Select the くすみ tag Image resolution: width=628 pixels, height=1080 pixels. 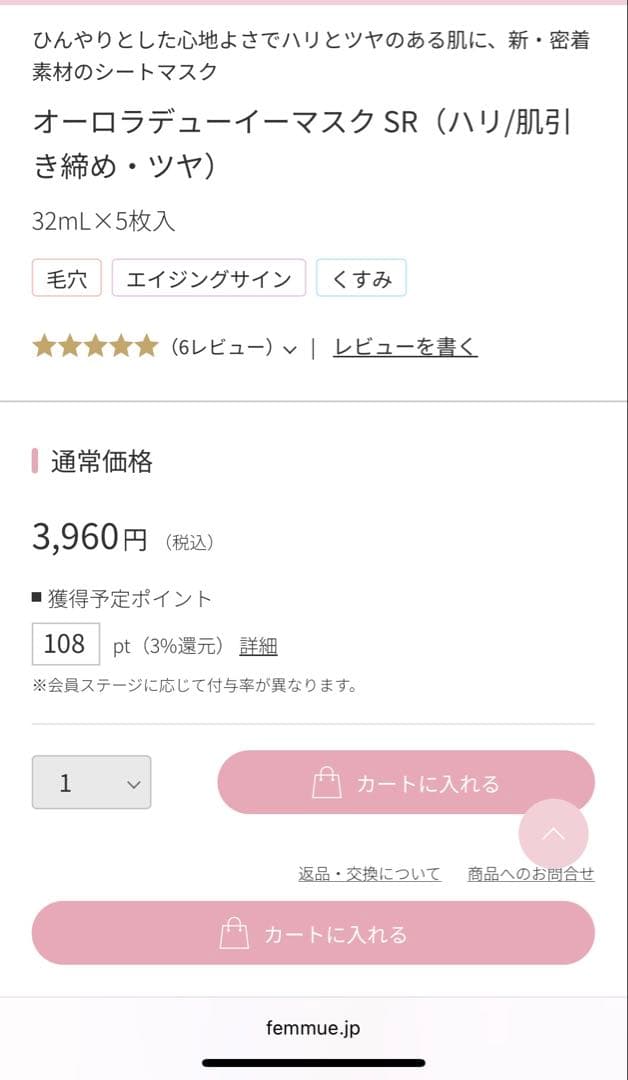coord(361,279)
